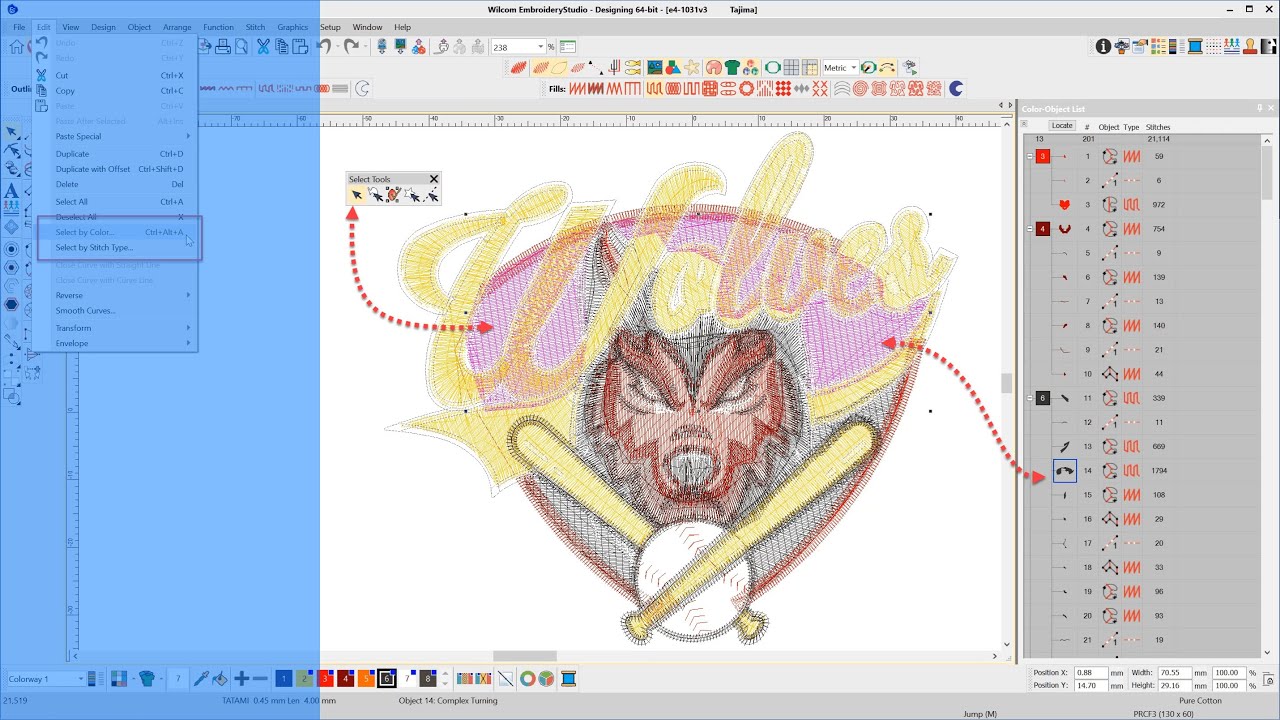Click the Redo arrow icon
This screenshot has width=1280, height=720.
click(351, 46)
